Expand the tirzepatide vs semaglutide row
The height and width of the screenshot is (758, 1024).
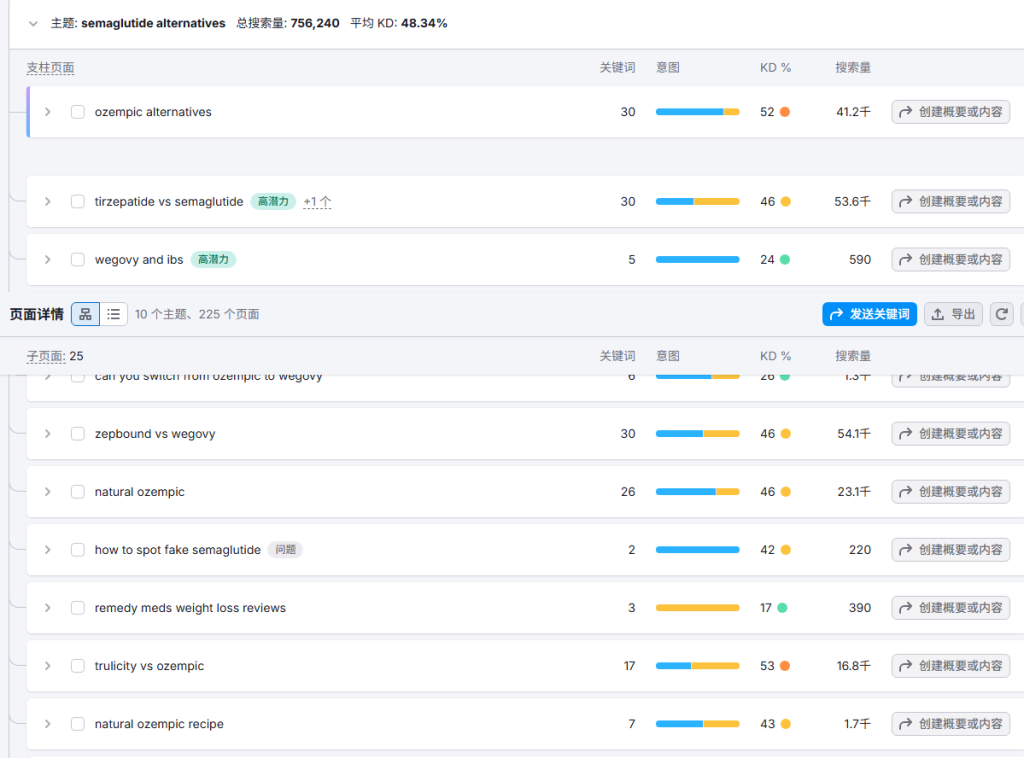point(48,201)
